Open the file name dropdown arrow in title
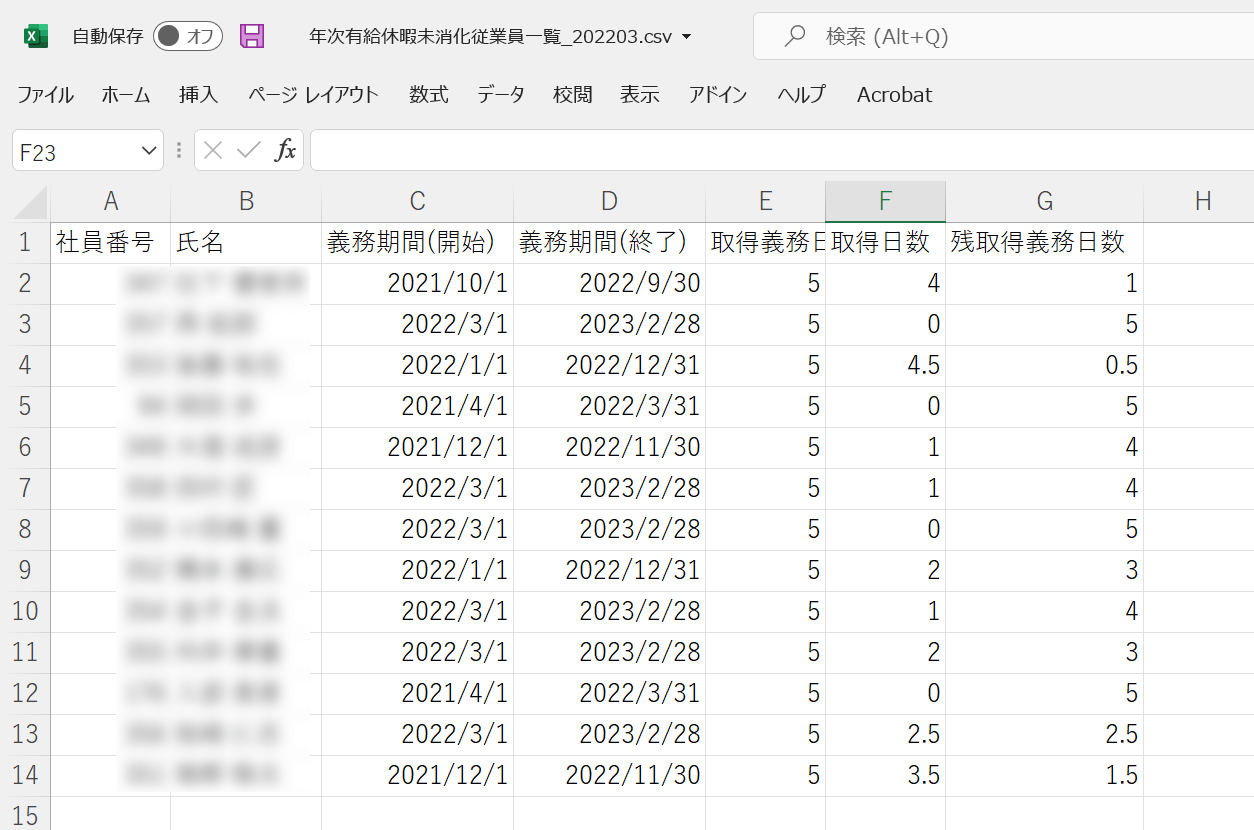This screenshot has width=1254, height=830. [x=686, y=38]
